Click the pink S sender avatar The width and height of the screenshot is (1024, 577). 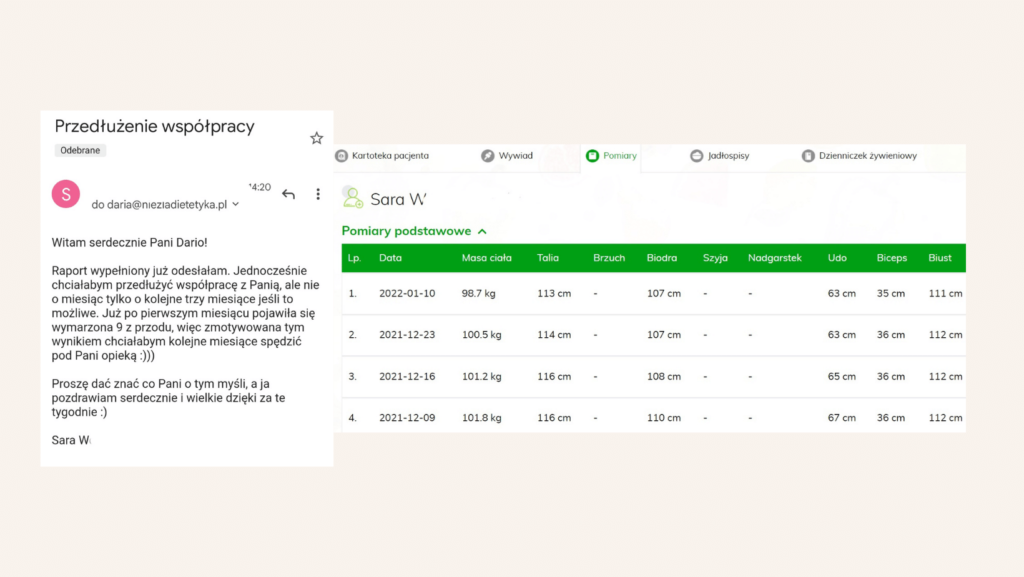pyautogui.click(x=66, y=194)
